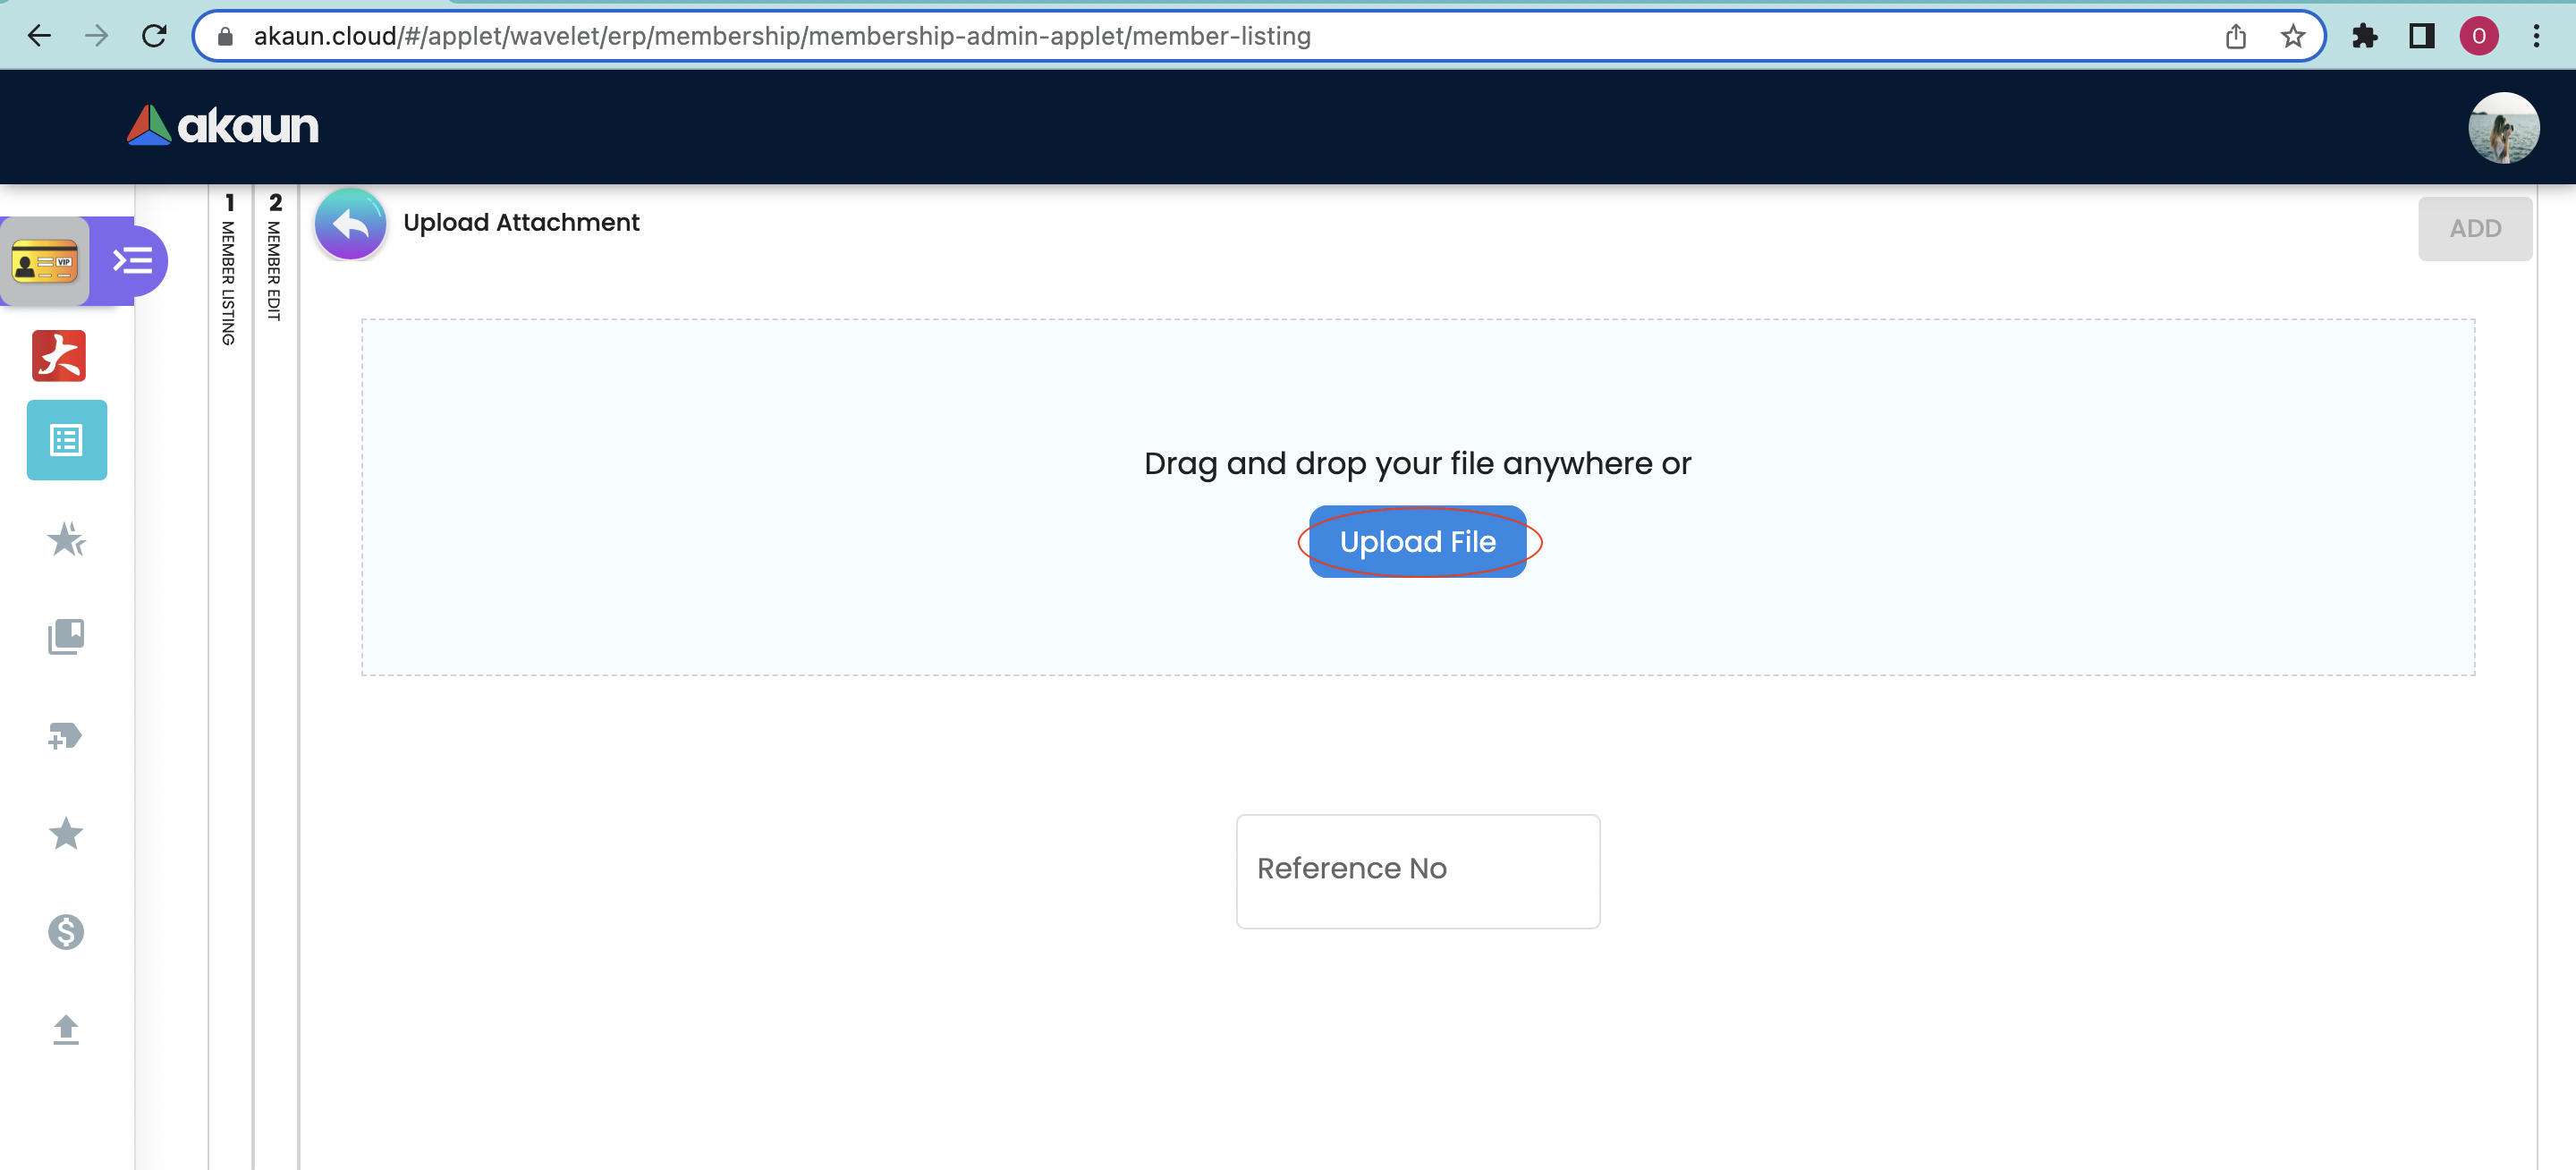Expand the sidebar menu toggle
The width and height of the screenshot is (2576, 1170).
click(x=132, y=262)
